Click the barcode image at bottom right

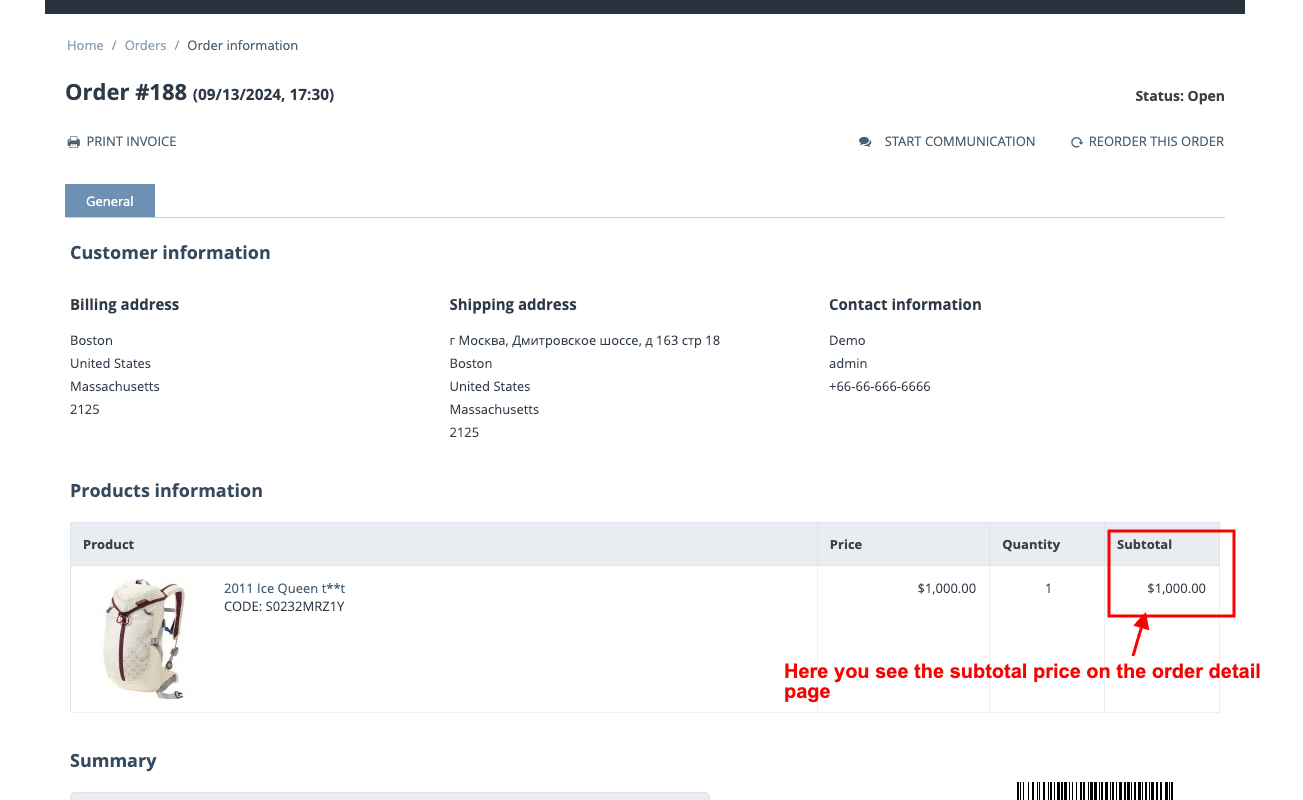coord(1095,790)
